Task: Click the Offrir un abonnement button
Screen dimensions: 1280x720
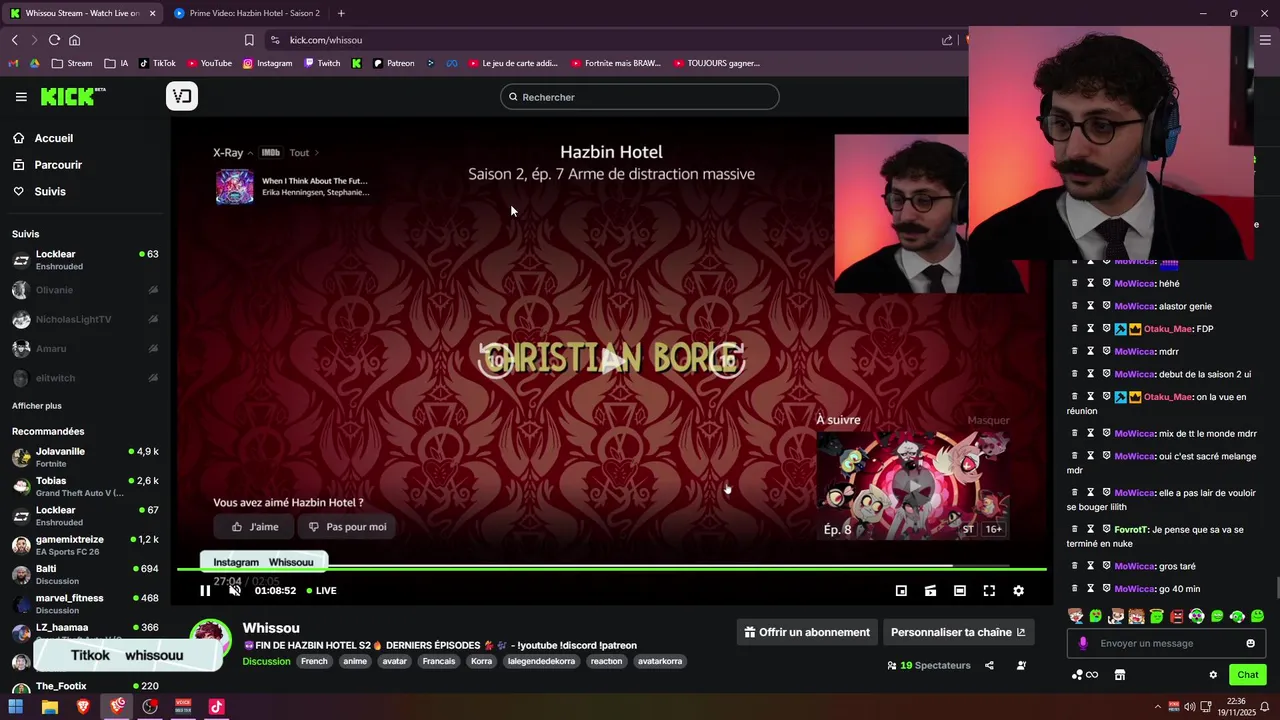Action: [807, 632]
